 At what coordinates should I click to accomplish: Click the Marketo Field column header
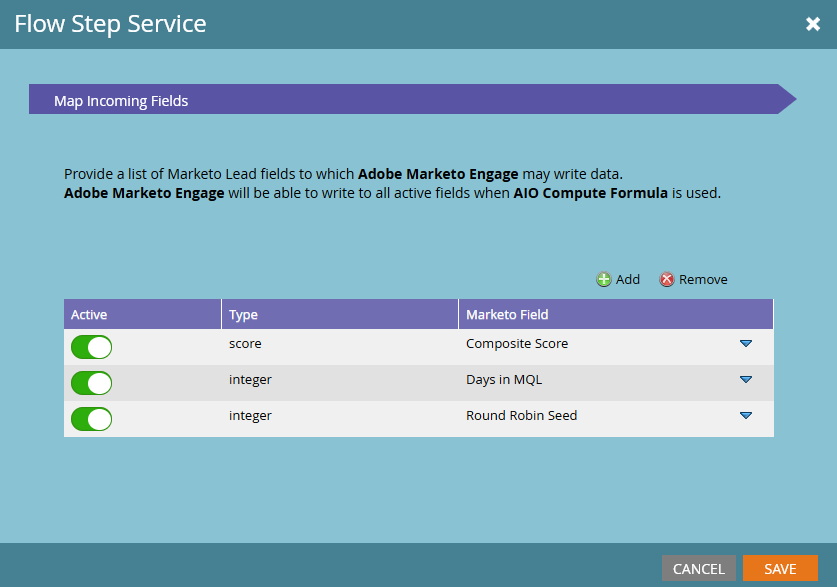click(x=507, y=315)
